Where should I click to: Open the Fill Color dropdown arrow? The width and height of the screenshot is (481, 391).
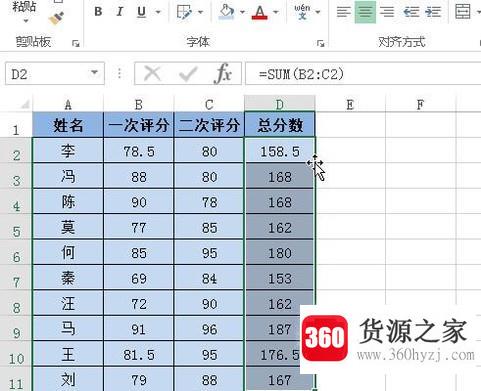click(242, 12)
